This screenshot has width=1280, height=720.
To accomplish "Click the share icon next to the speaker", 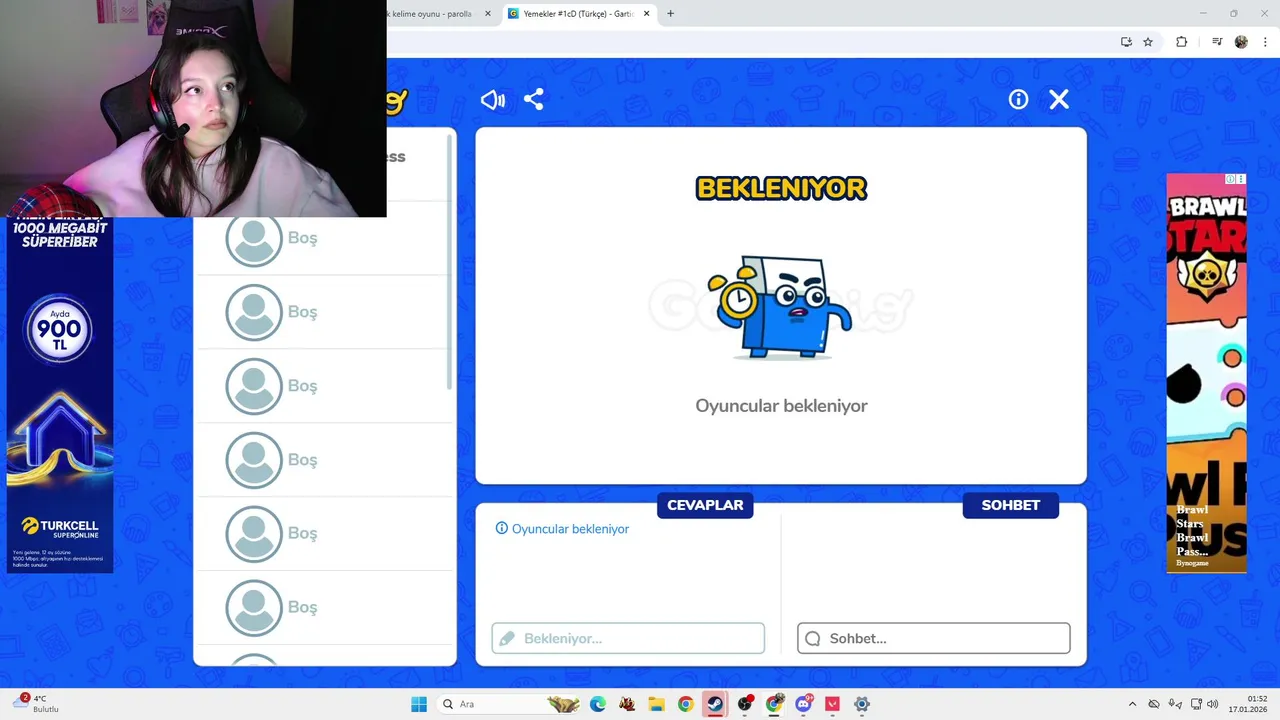I will (x=534, y=100).
